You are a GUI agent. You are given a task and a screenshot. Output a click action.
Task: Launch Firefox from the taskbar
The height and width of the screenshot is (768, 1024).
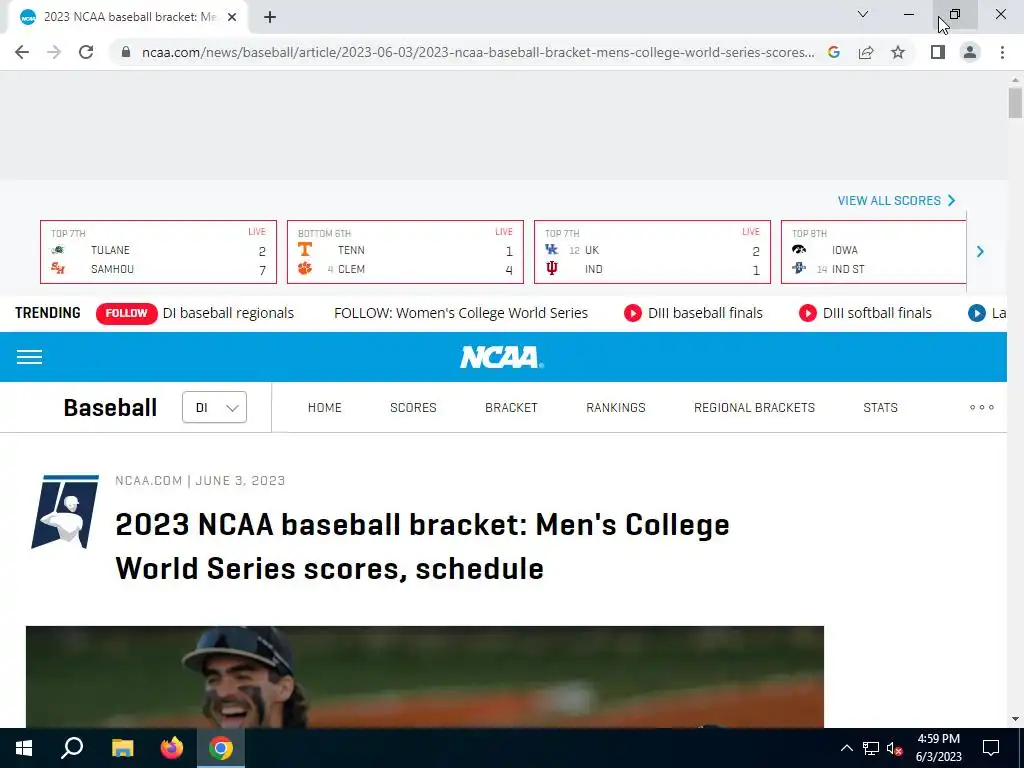[172, 748]
